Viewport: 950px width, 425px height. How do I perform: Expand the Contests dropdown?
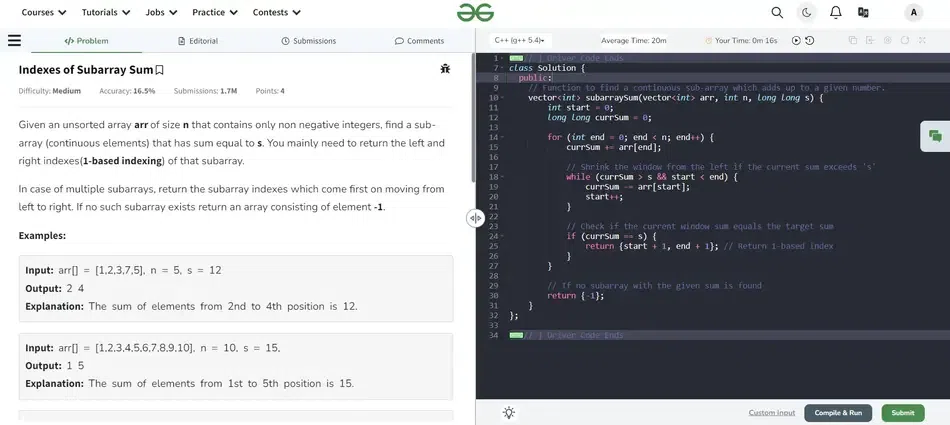click(277, 12)
